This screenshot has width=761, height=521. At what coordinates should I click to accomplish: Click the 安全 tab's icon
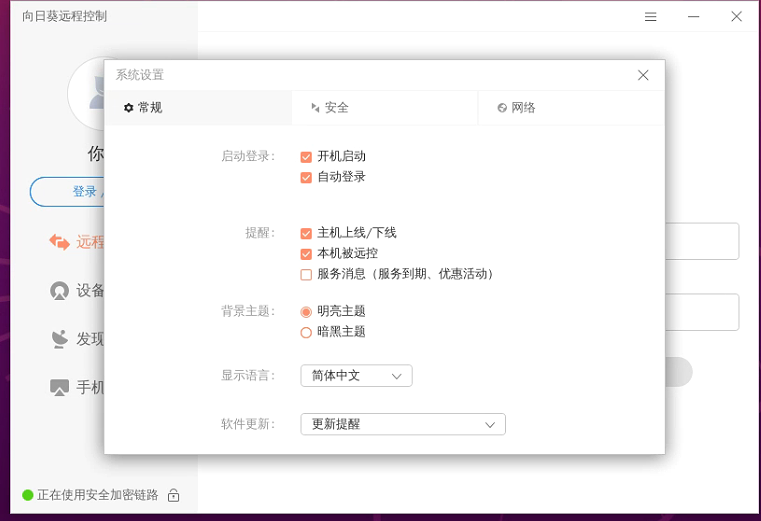[315, 108]
